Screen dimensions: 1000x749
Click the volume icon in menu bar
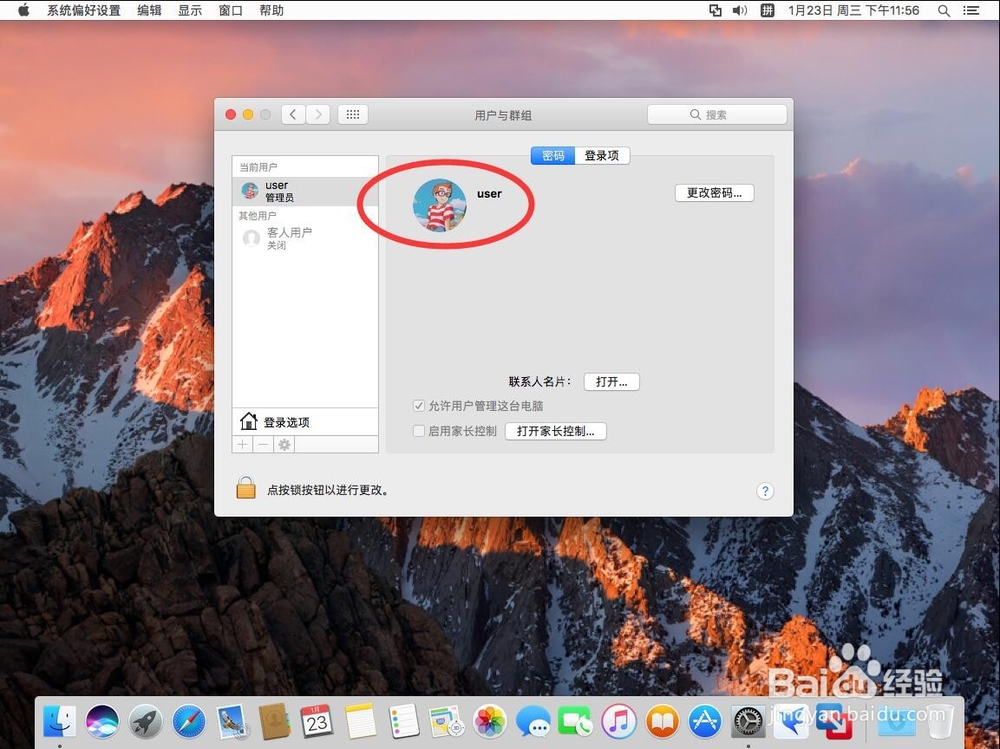point(738,10)
